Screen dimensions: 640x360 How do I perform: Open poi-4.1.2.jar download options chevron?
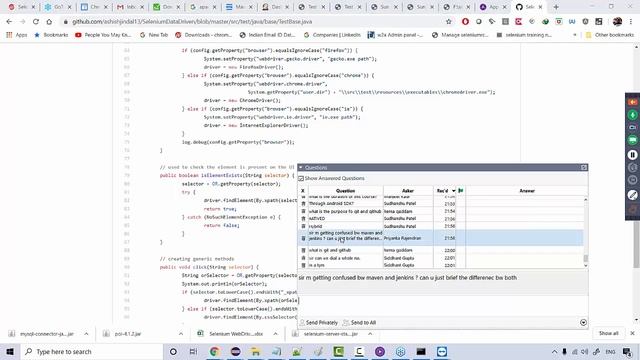click(x=181, y=334)
